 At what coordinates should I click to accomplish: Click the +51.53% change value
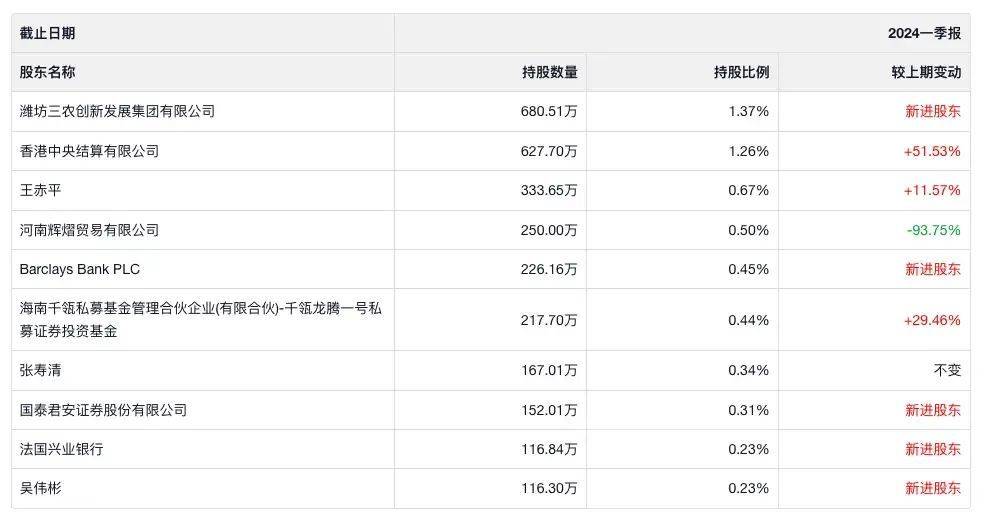coord(932,151)
